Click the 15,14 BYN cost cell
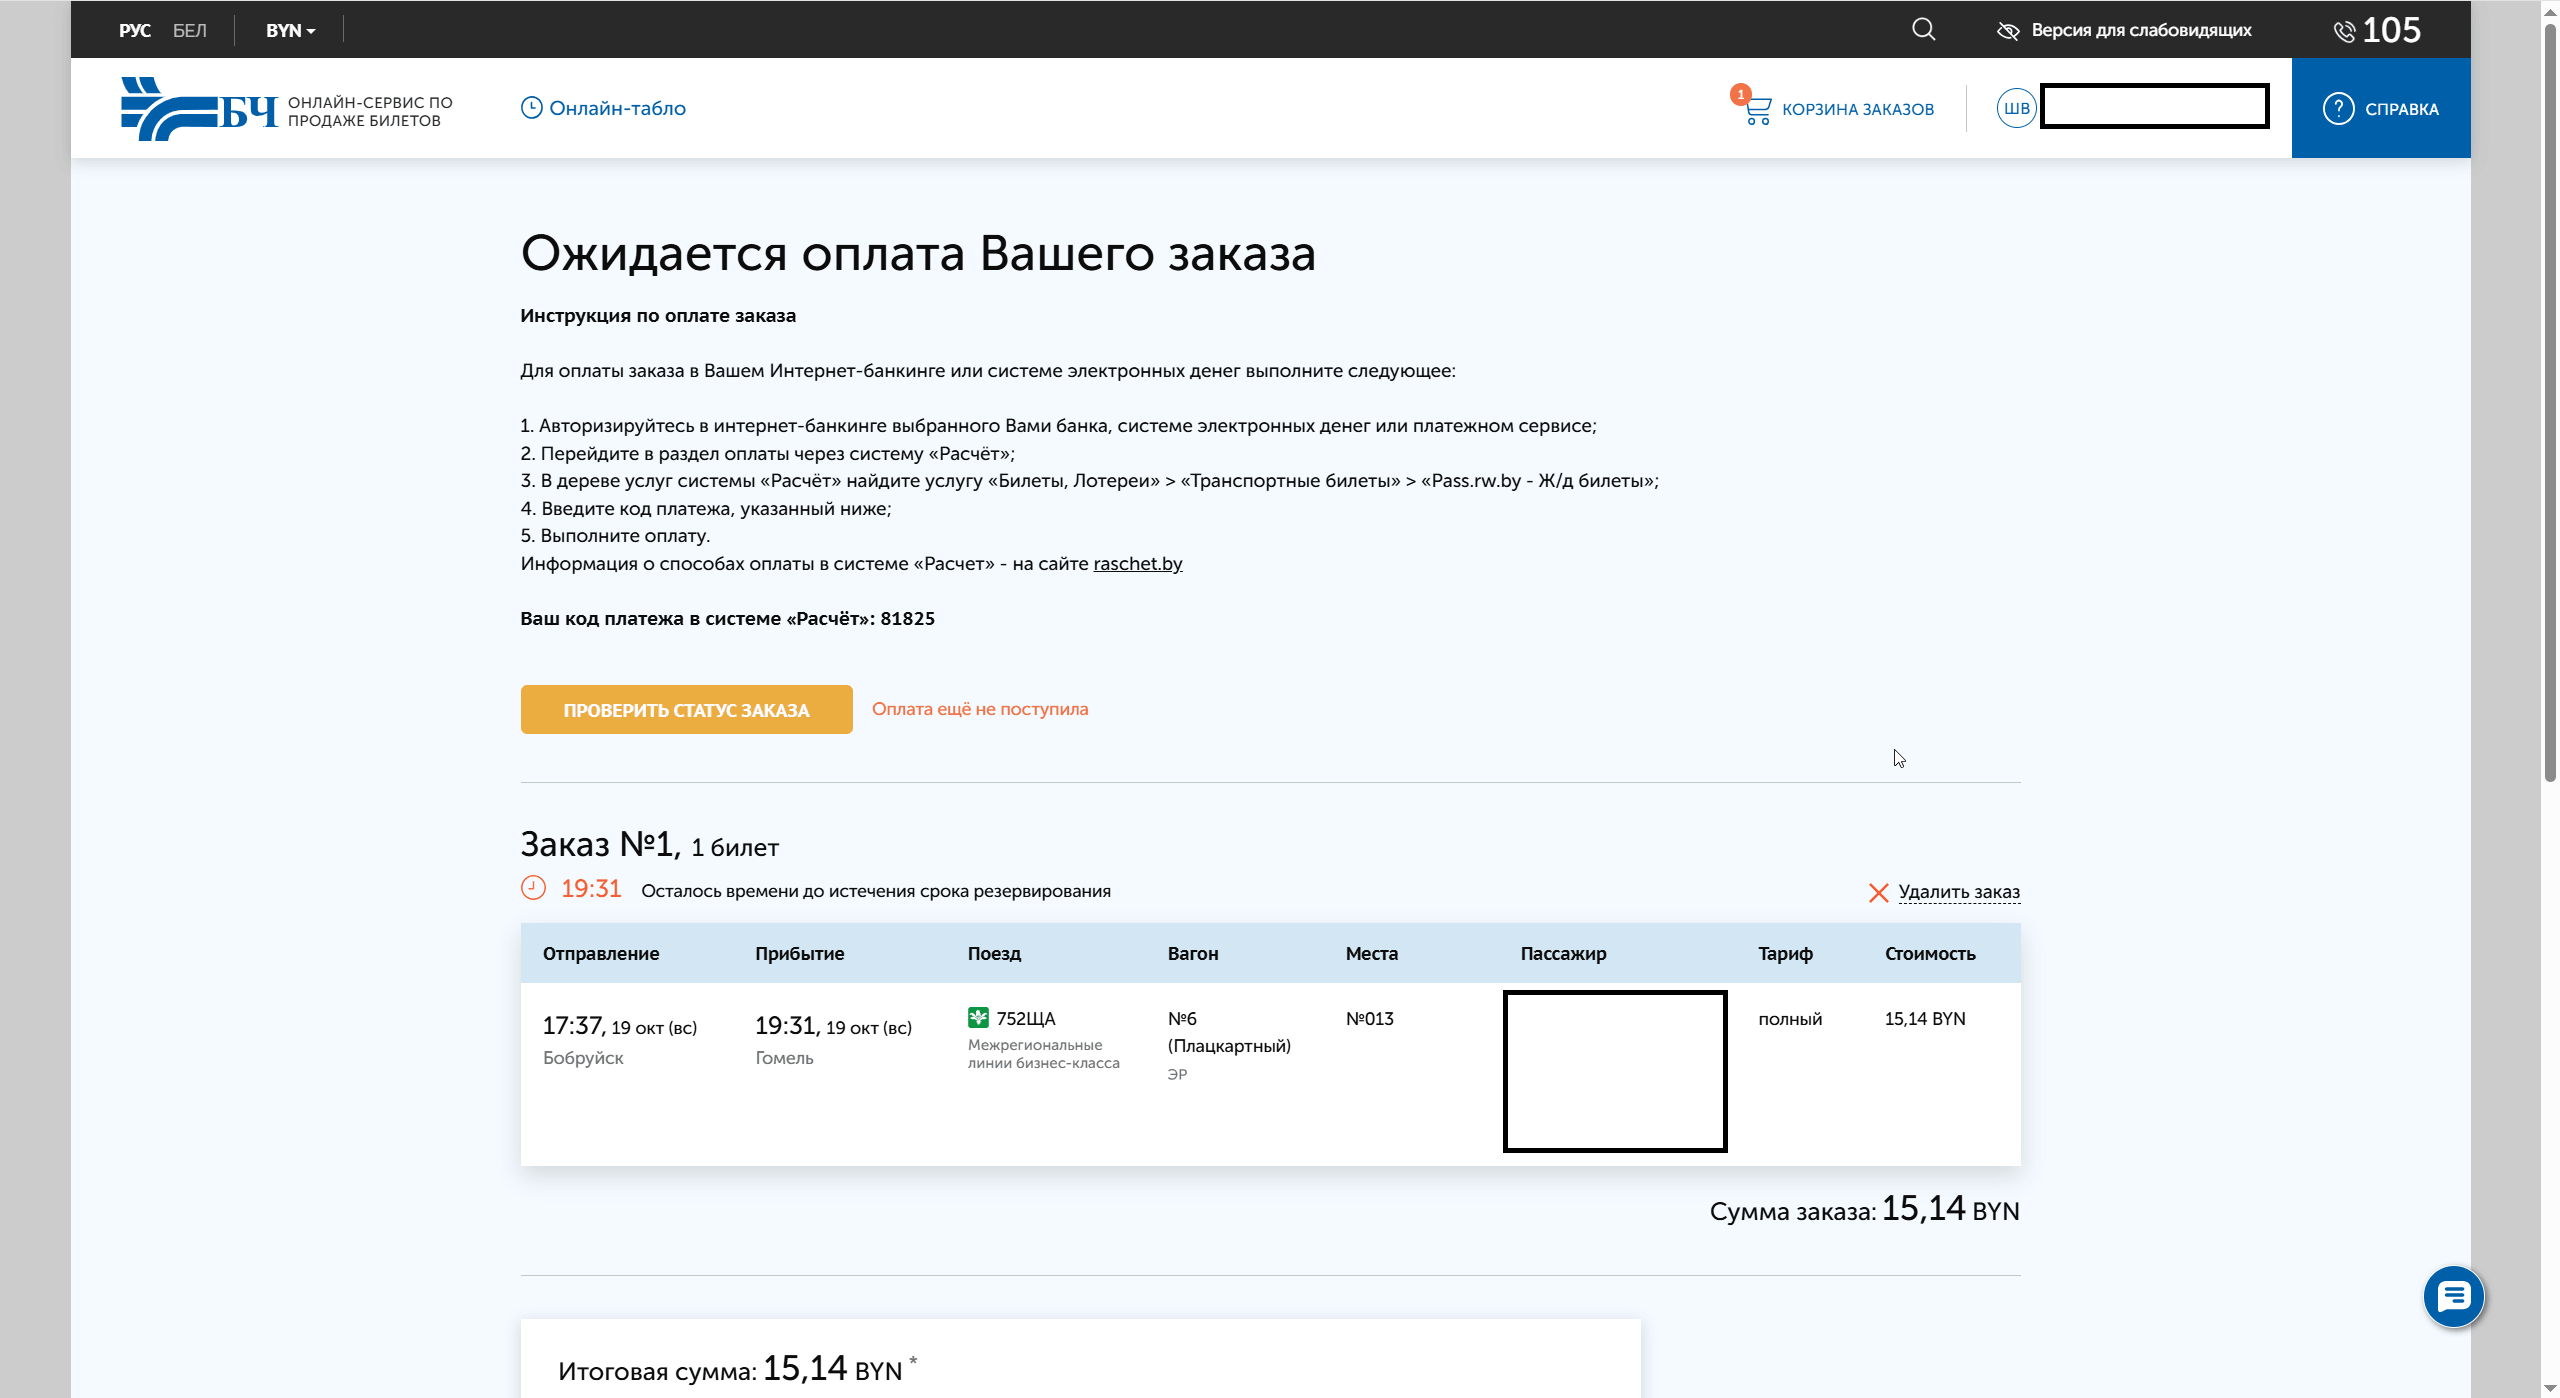 point(1924,1018)
